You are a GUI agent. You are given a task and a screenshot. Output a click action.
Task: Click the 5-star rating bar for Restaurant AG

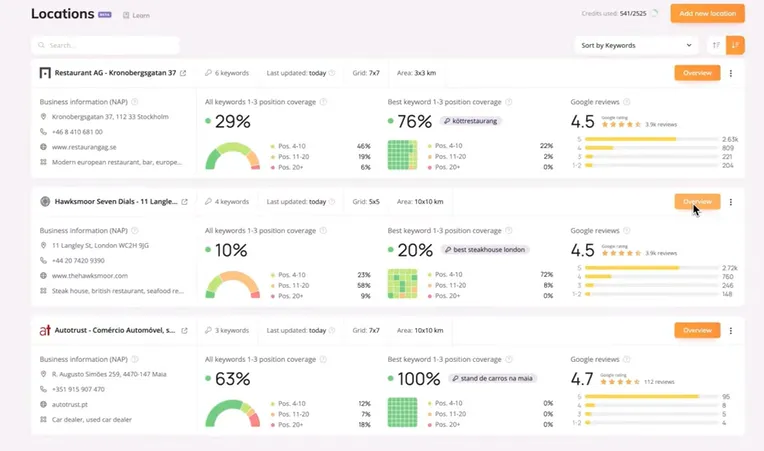tap(650, 139)
